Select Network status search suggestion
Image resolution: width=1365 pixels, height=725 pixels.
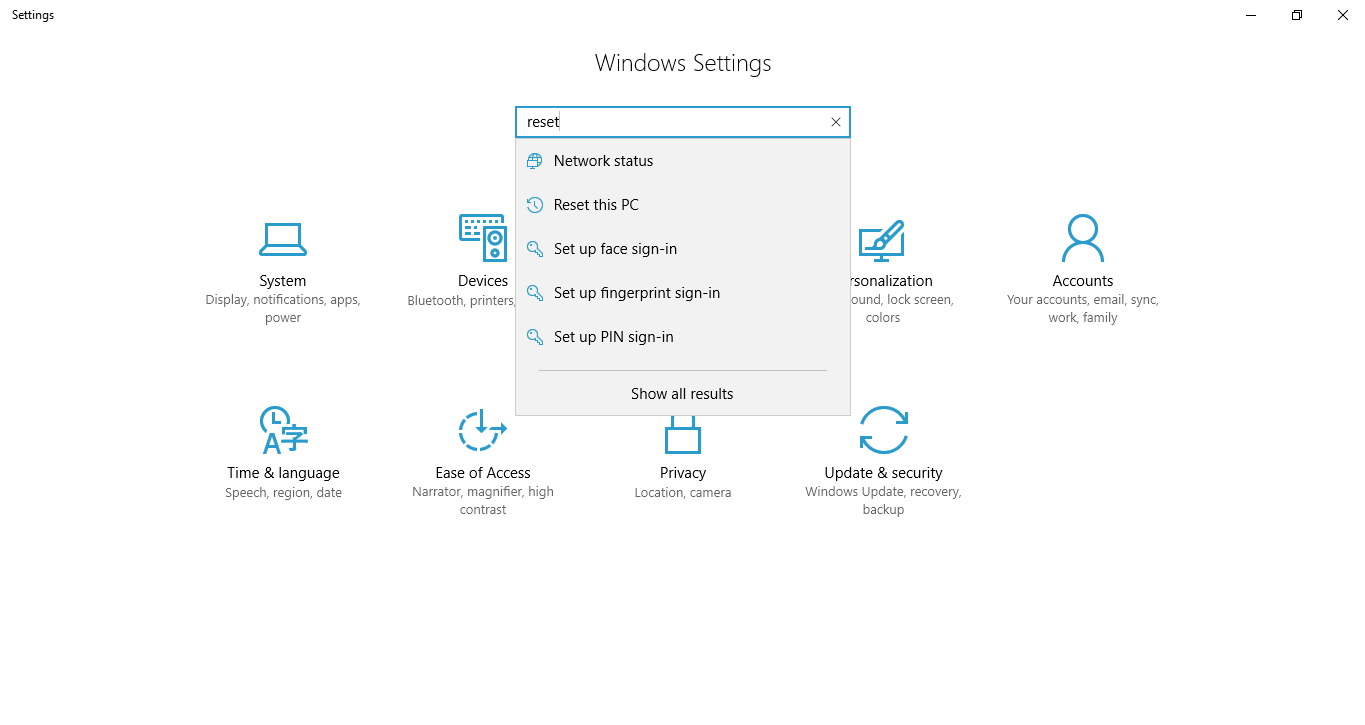pos(683,161)
